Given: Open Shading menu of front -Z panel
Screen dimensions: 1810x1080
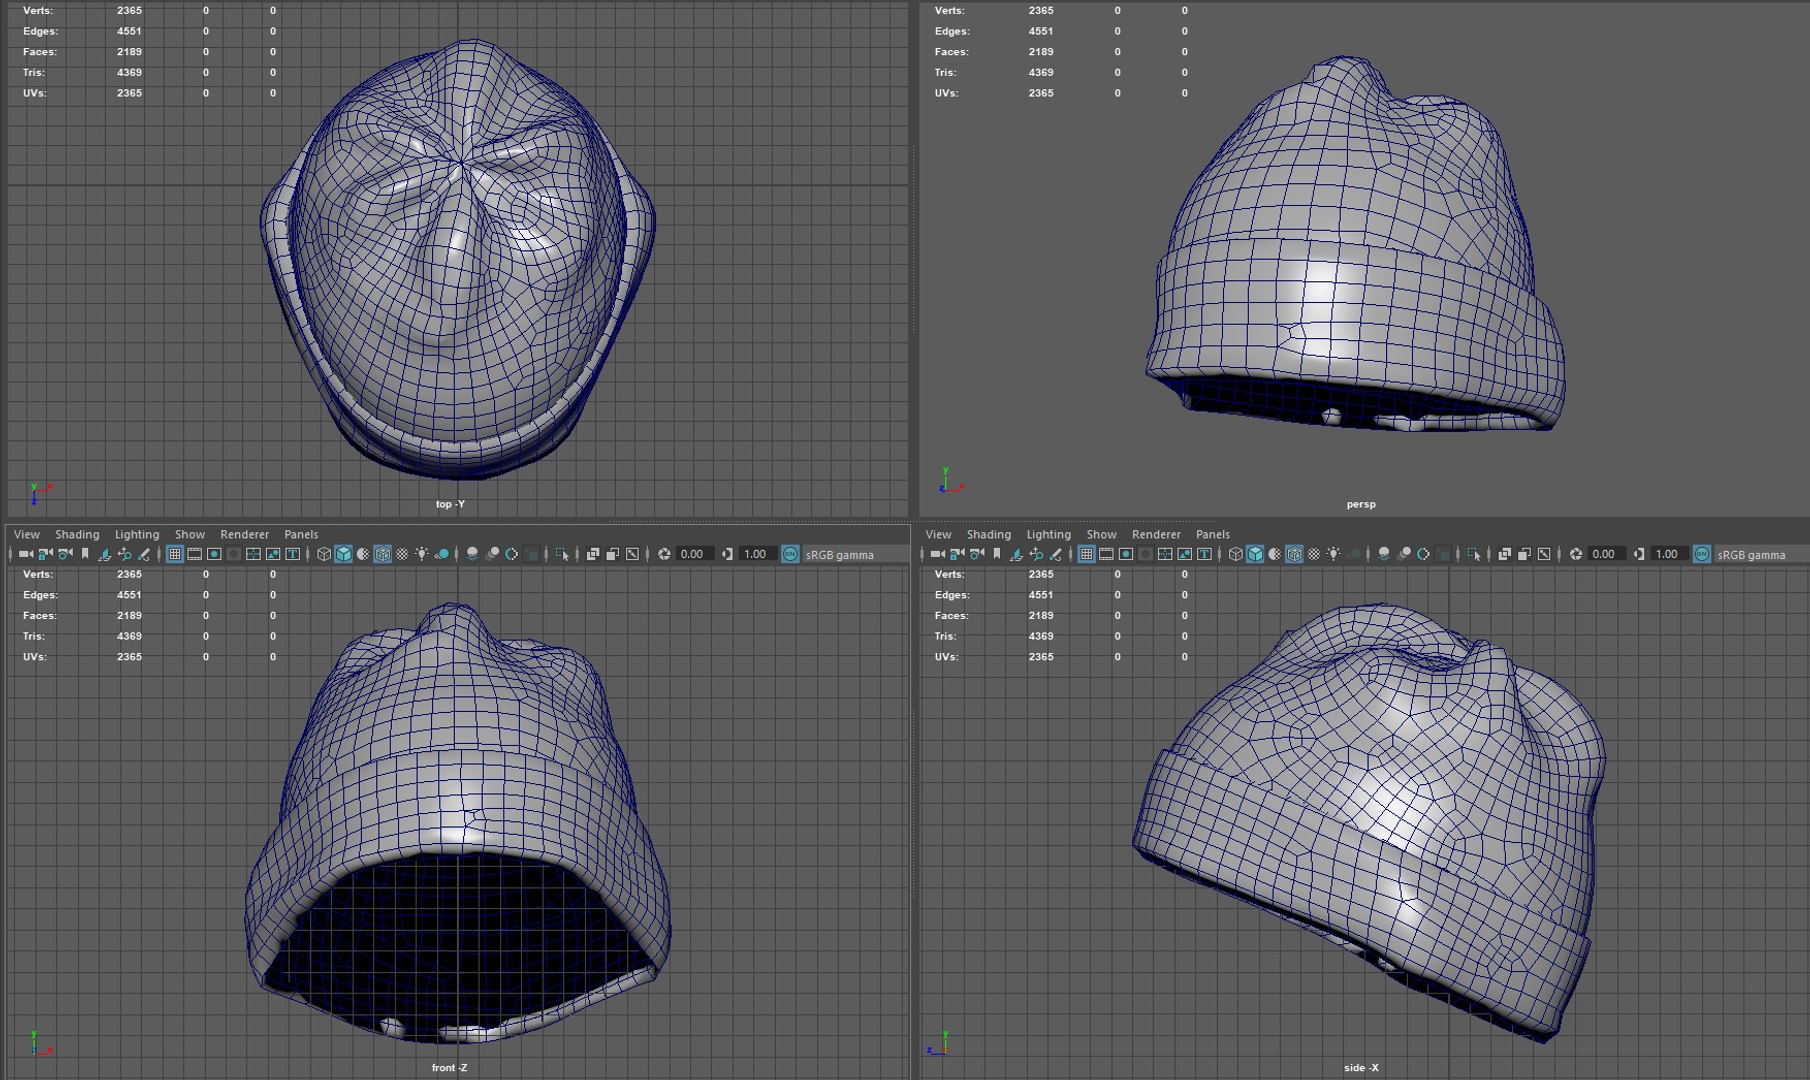Looking at the screenshot, I should click(x=77, y=534).
